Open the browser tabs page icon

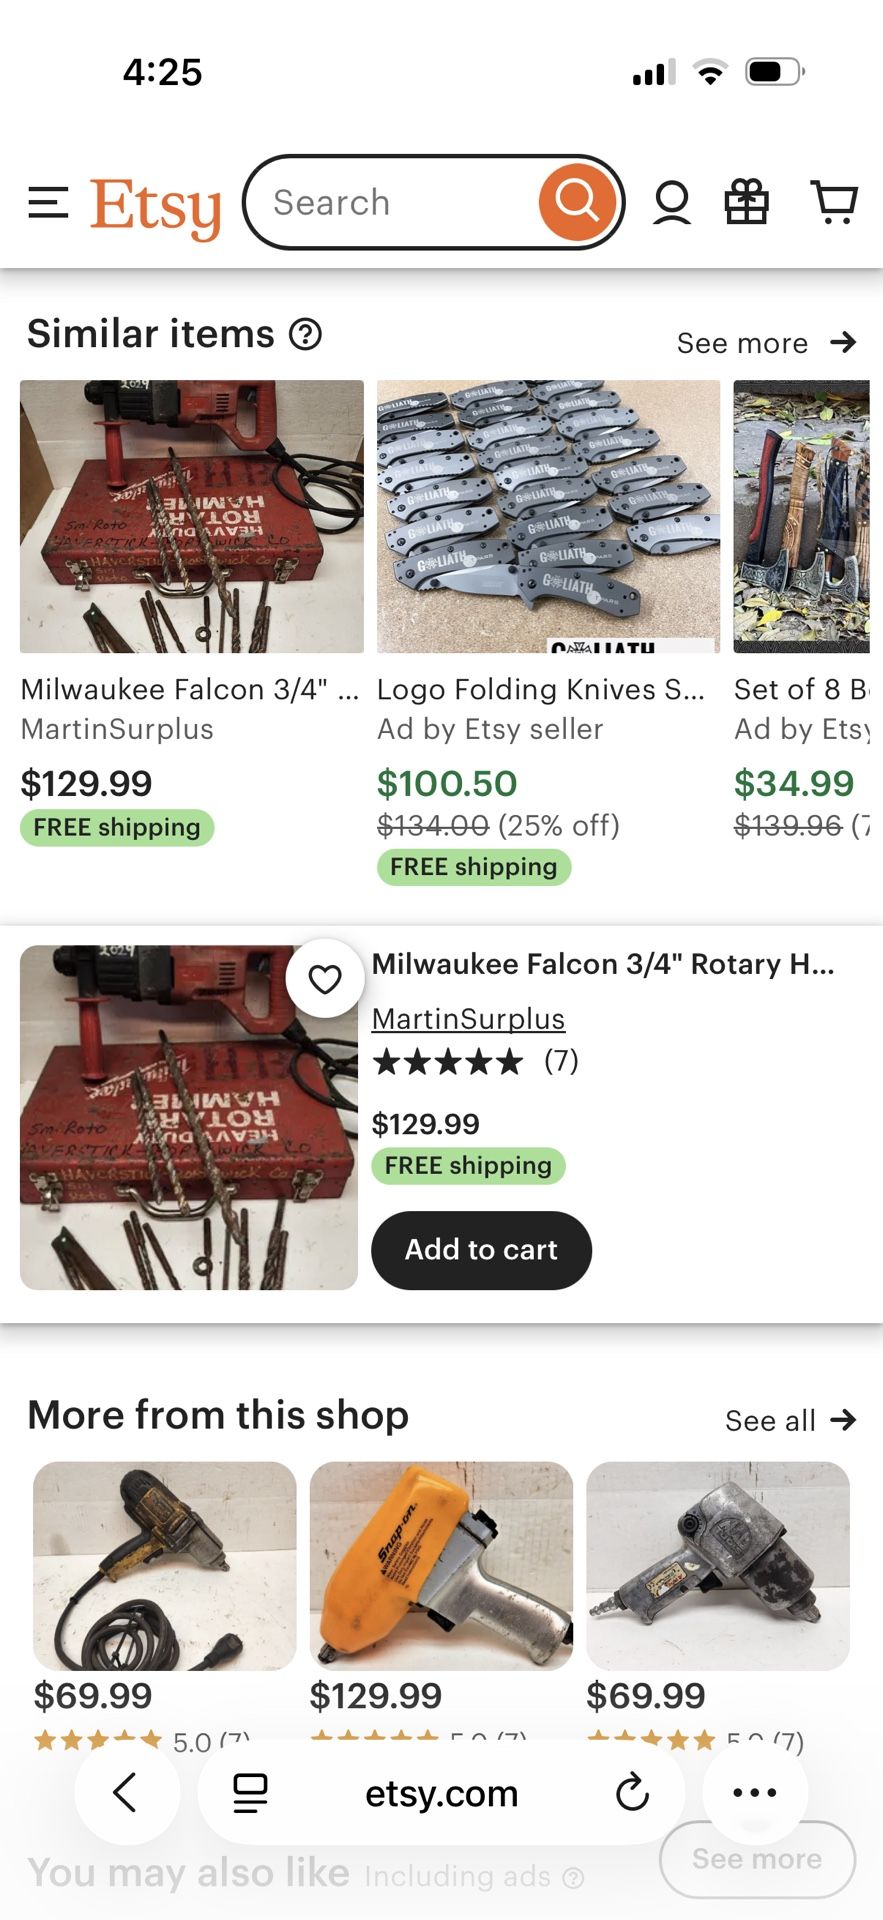tap(250, 1793)
